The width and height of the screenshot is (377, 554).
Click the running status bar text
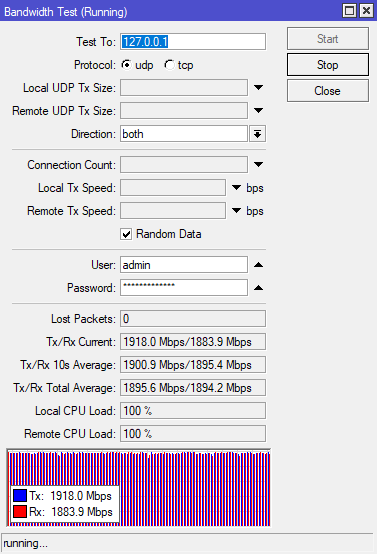25,543
